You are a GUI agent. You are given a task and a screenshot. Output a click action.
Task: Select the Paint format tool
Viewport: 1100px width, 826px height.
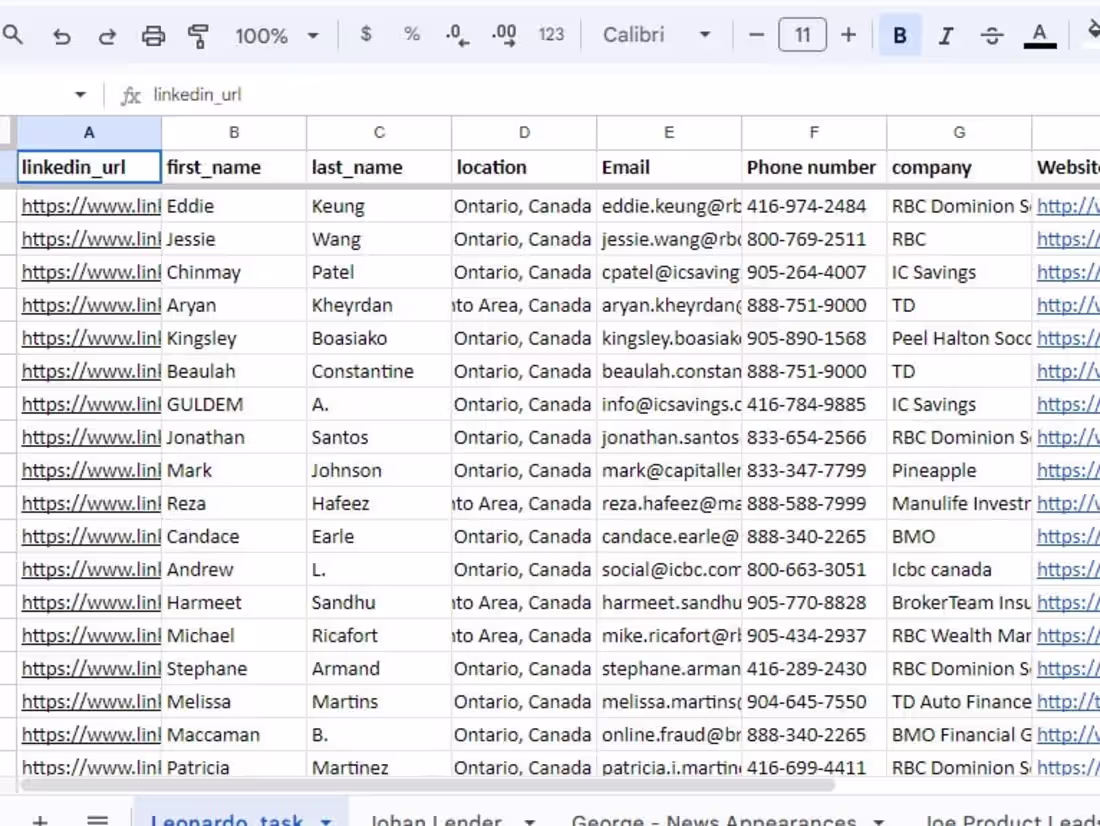tap(199, 35)
